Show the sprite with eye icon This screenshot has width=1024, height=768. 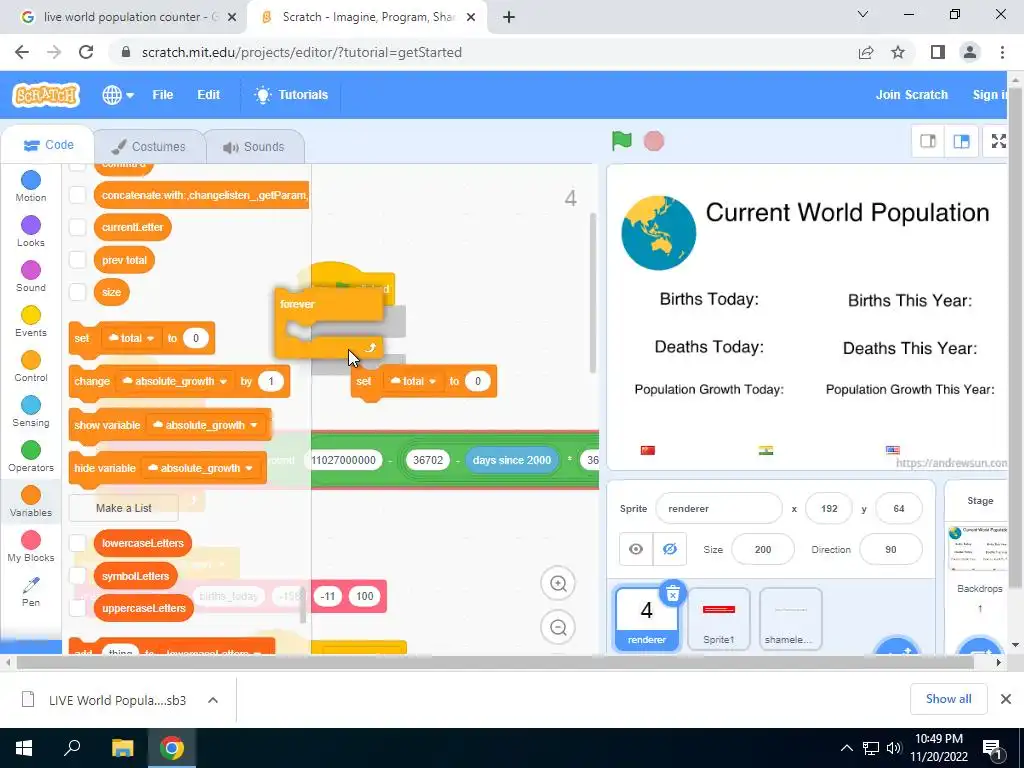pyautogui.click(x=635, y=549)
